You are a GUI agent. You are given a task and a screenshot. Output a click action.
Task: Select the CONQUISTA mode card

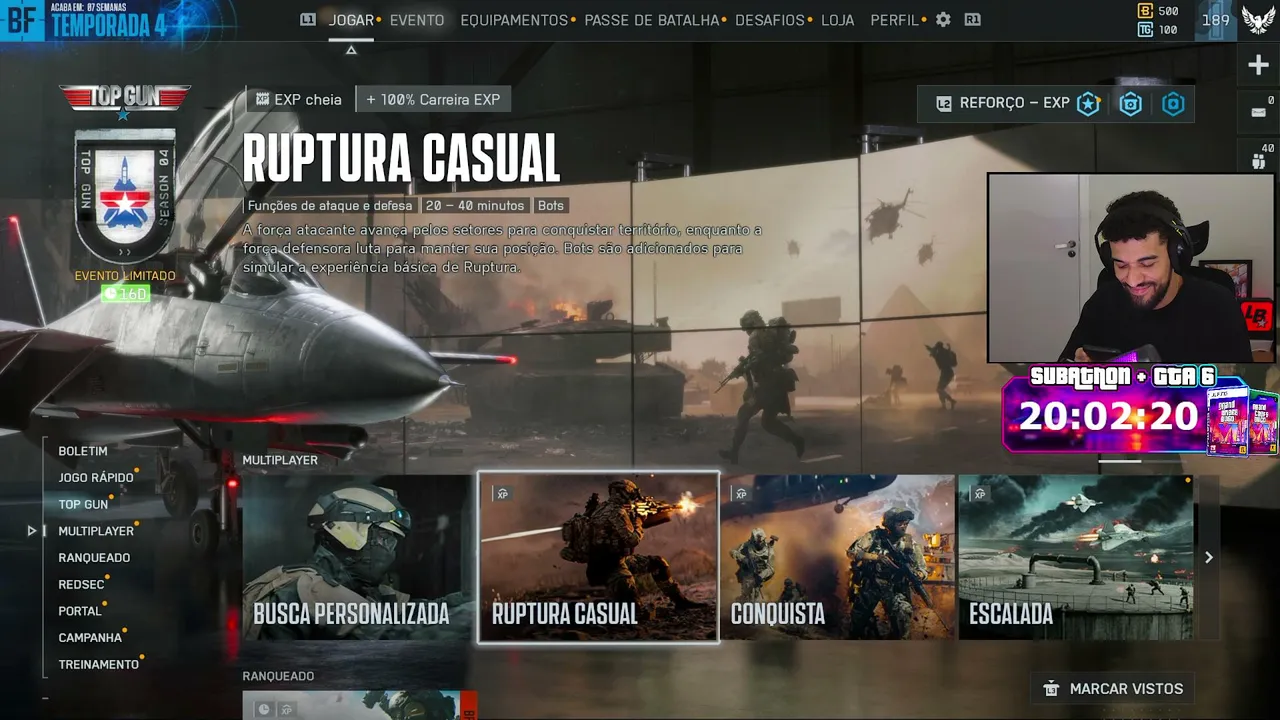pyautogui.click(x=837, y=557)
